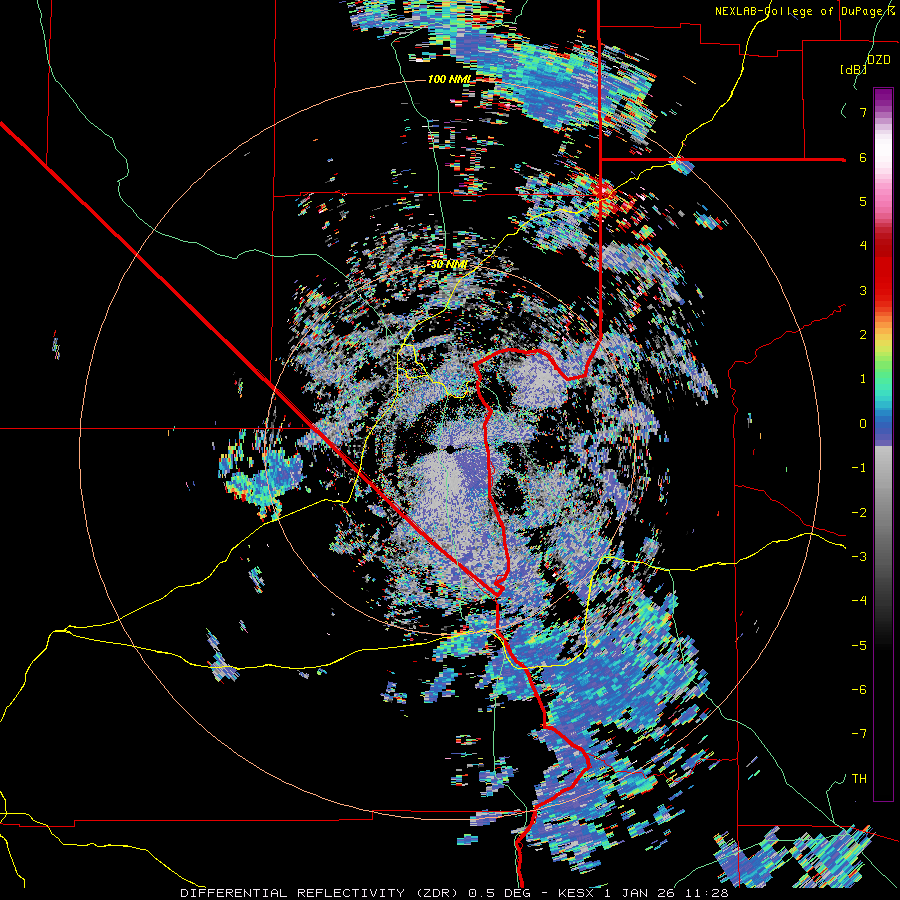900x900 pixels.
Task: Click the 4 value on color scale
Action: [863, 246]
